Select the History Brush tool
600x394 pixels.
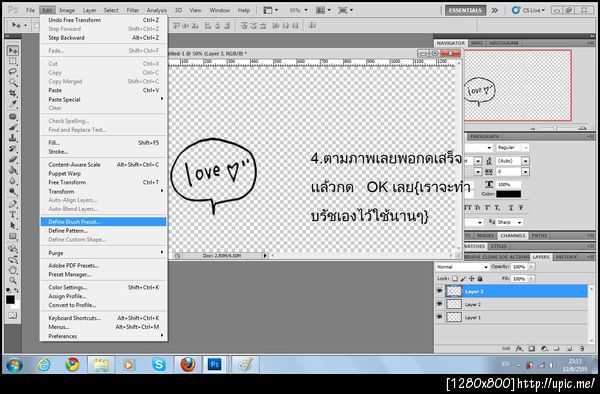coord(13,148)
